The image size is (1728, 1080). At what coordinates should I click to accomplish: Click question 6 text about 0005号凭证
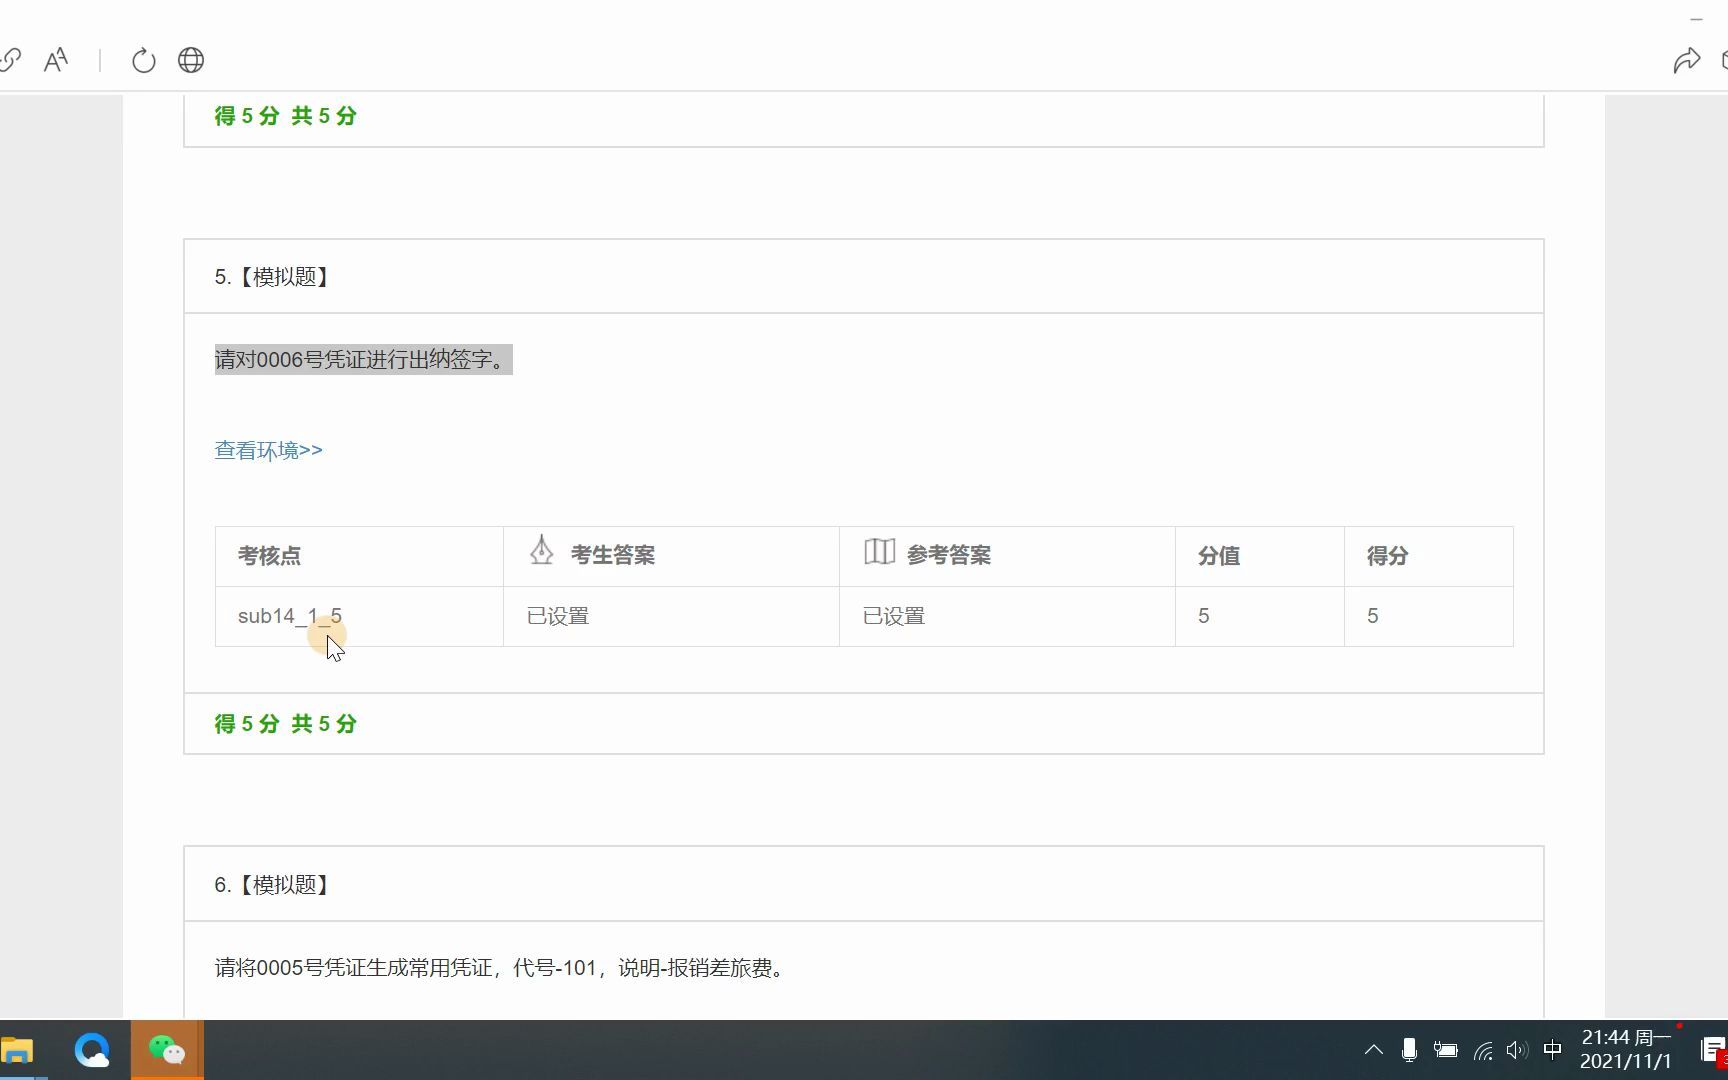[x=500, y=968]
